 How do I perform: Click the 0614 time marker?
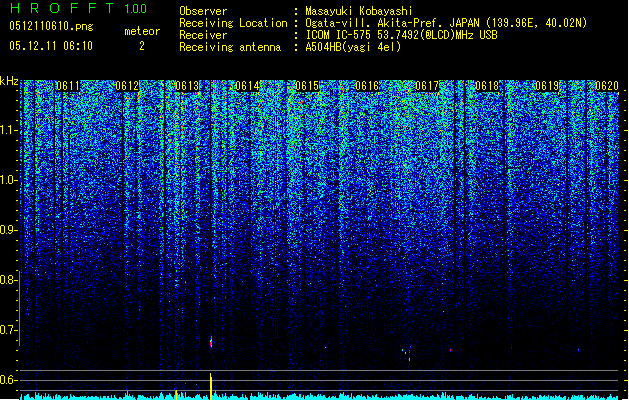tap(247, 86)
